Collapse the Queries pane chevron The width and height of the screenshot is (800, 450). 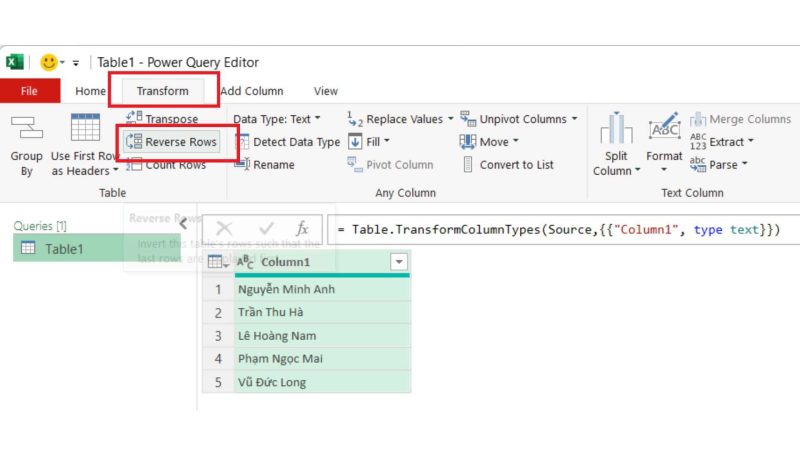(183, 224)
